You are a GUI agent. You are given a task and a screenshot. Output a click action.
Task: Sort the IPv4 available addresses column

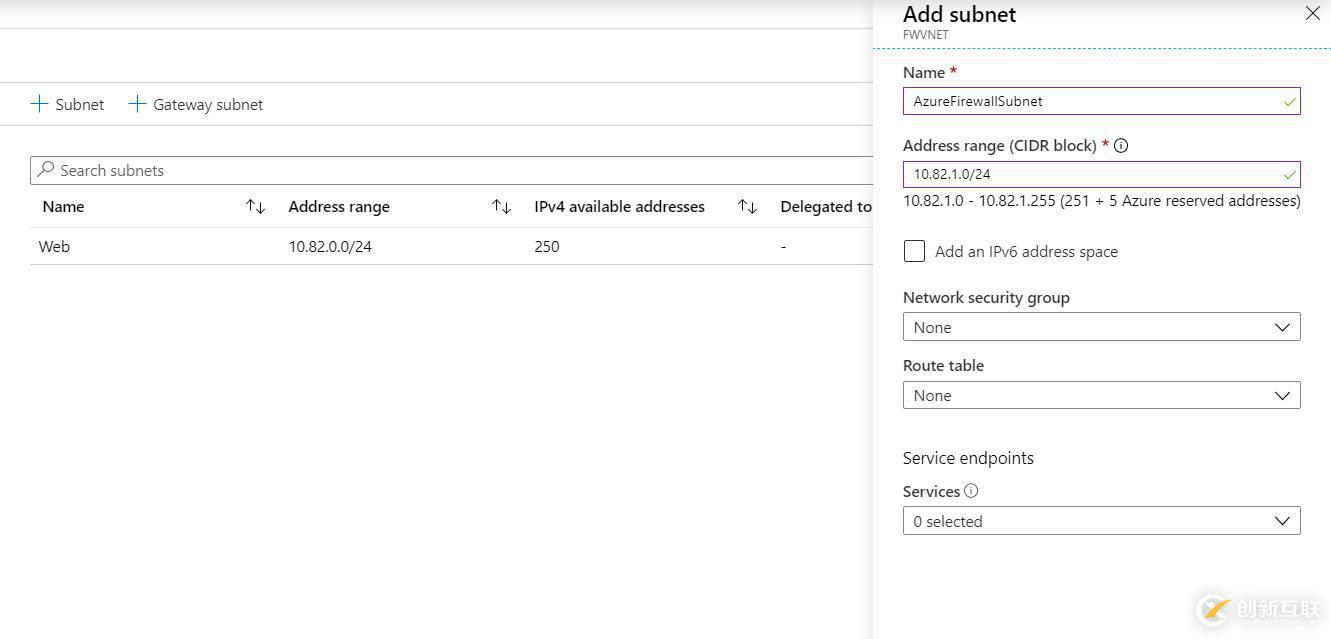point(747,206)
